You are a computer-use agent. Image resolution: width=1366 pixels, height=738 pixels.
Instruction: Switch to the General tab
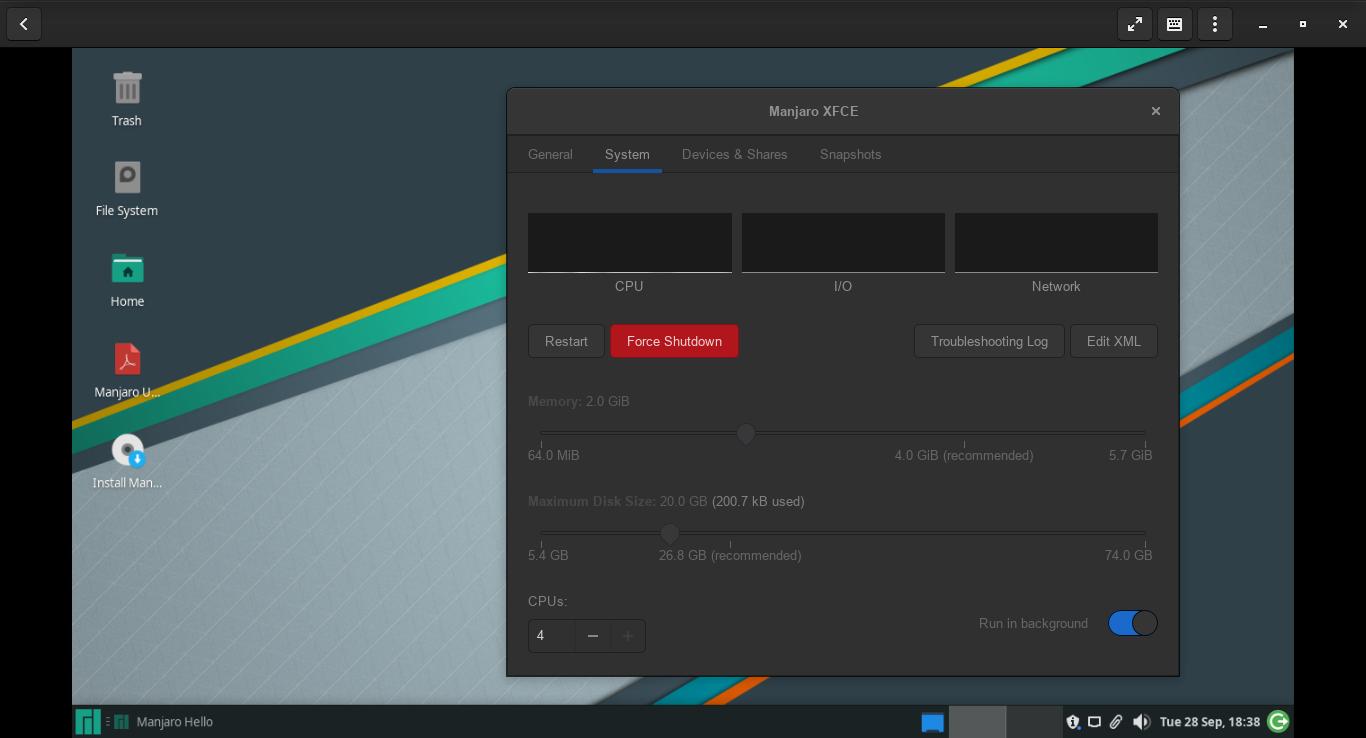(550, 154)
